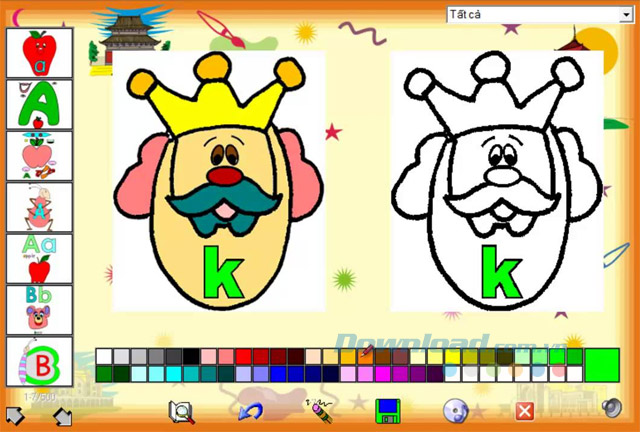
Task: Pick the bright magenta color swatch
Action: [x=383, y=374]
